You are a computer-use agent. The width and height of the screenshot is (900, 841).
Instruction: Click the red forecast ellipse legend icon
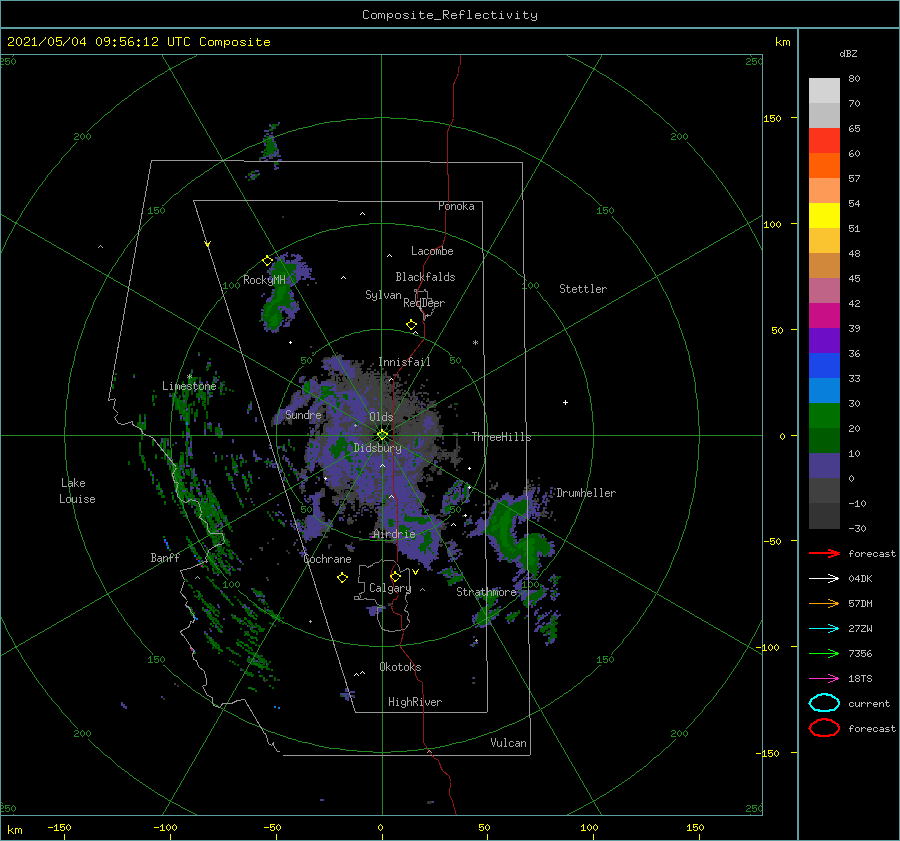pyautogui.click(x=824, y=728)
